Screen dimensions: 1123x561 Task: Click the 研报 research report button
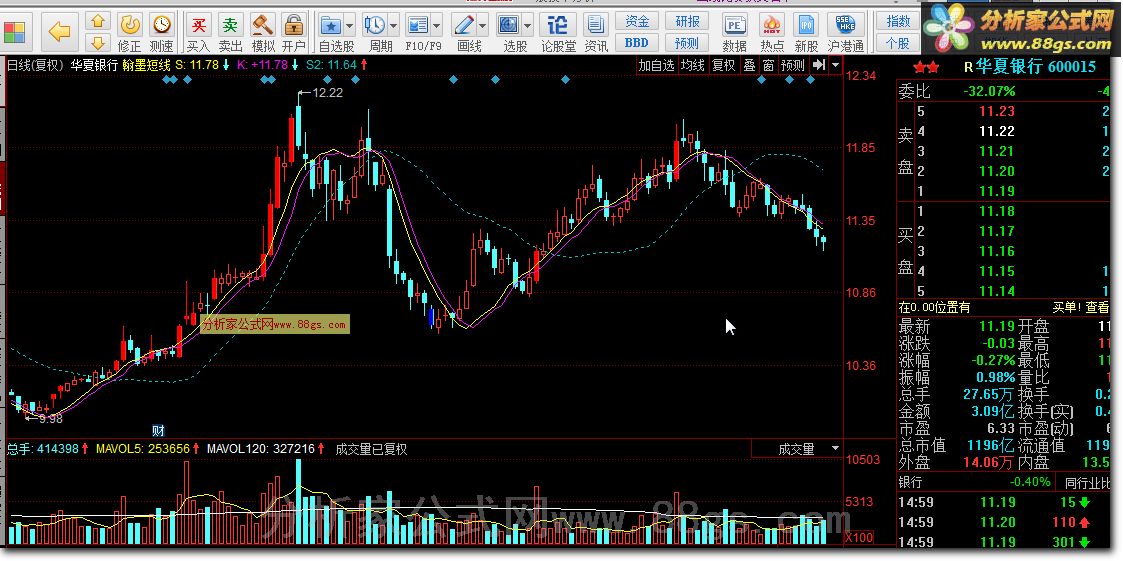tap(687, 21)
